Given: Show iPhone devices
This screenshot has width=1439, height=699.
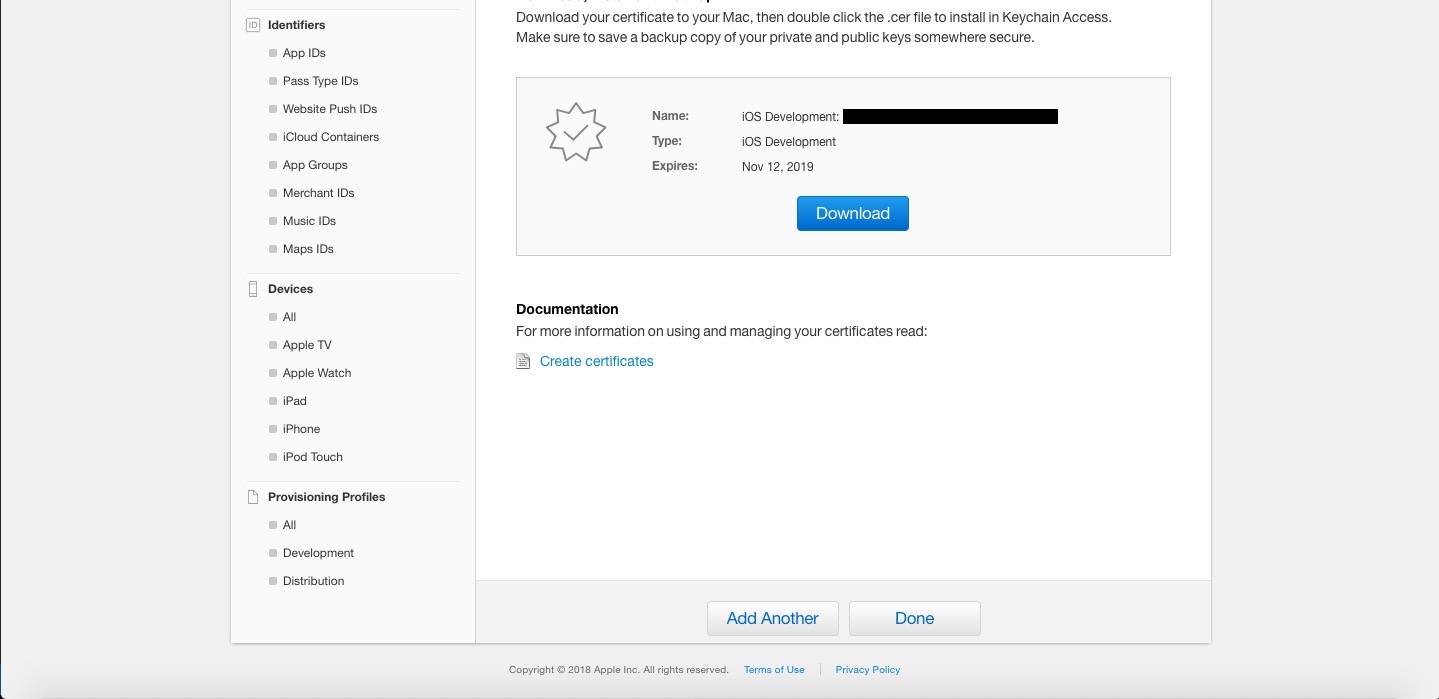Looking at the screenshot, I should coord(301,429).
